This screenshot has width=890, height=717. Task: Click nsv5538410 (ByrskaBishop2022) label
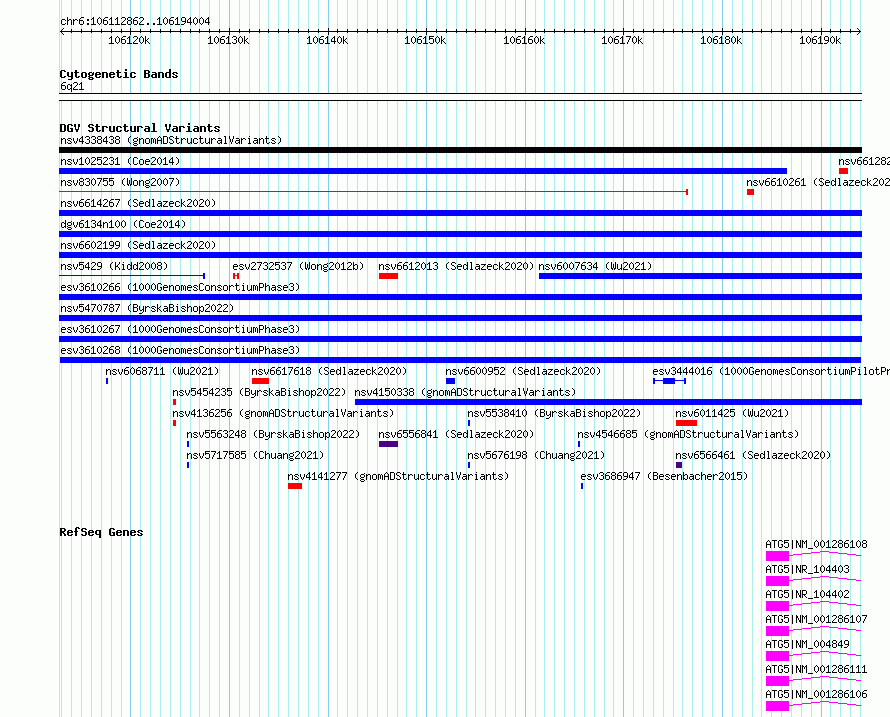tap(554, 413)
